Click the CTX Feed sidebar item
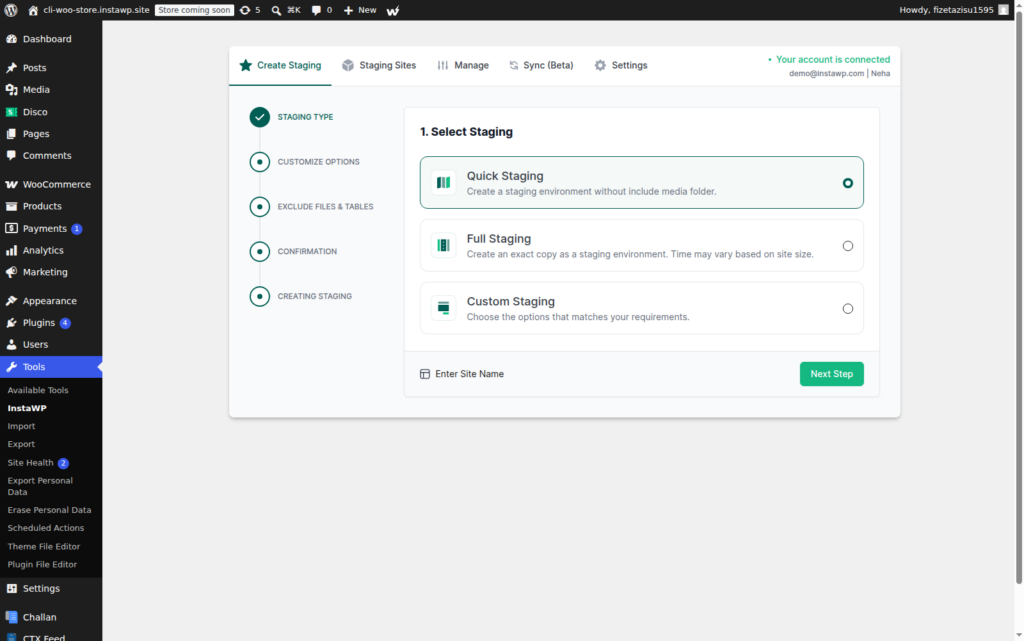The image size is (1024, 641). (51, 637)
